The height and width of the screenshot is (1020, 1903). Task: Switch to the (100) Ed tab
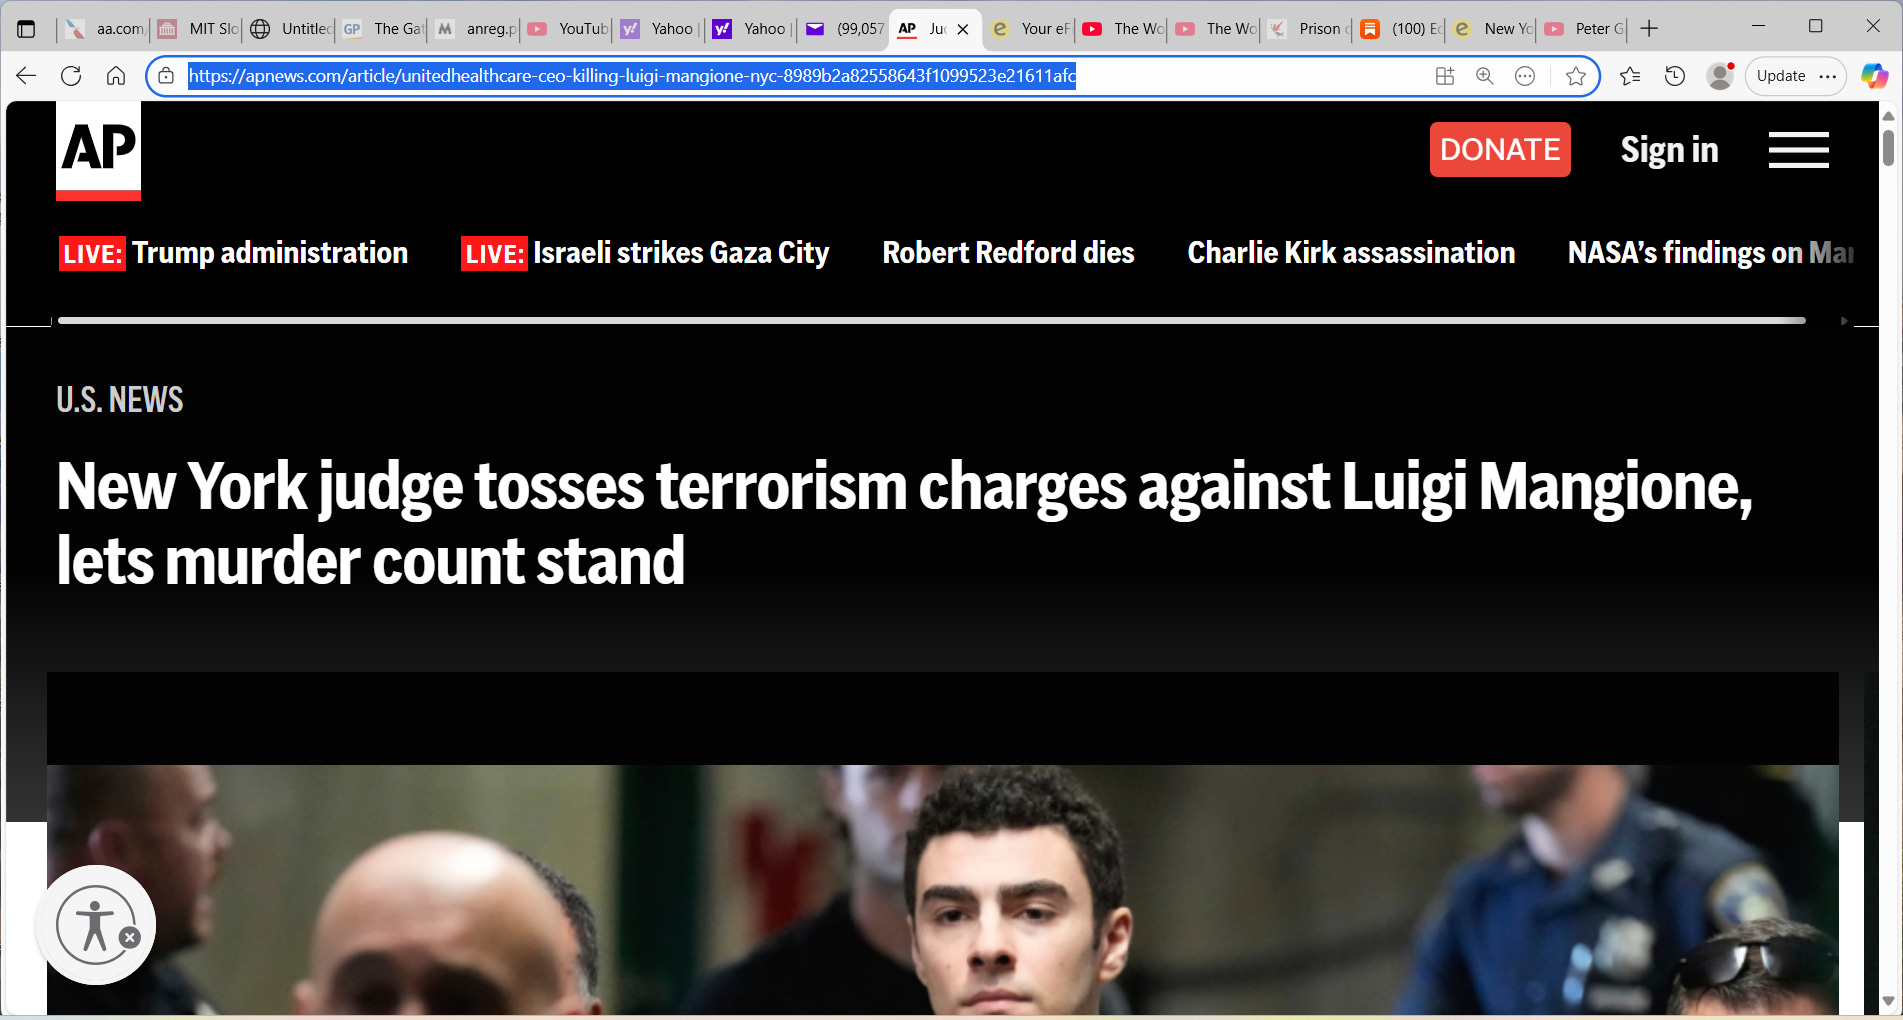click(x=1400, y=29)
